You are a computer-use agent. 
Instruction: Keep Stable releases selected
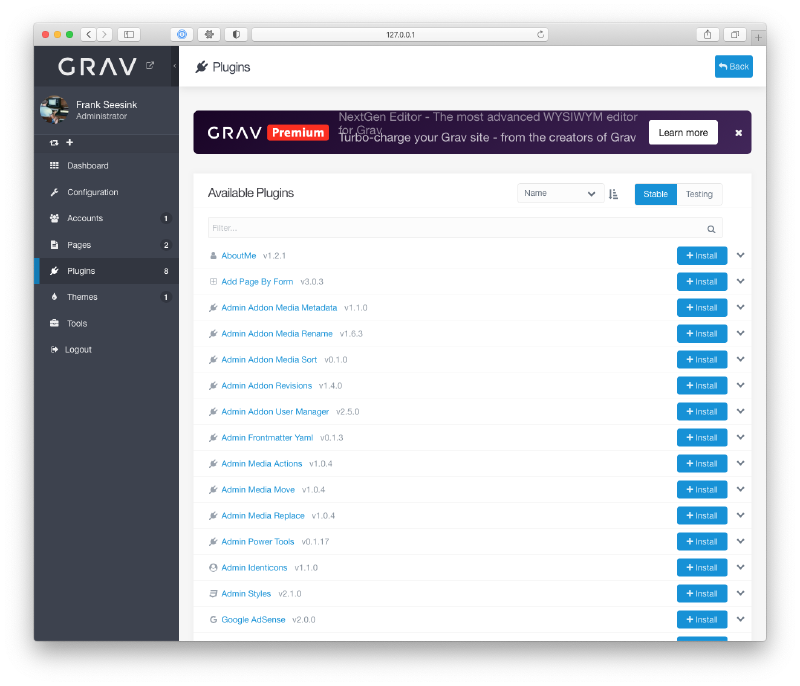(655, 194)
